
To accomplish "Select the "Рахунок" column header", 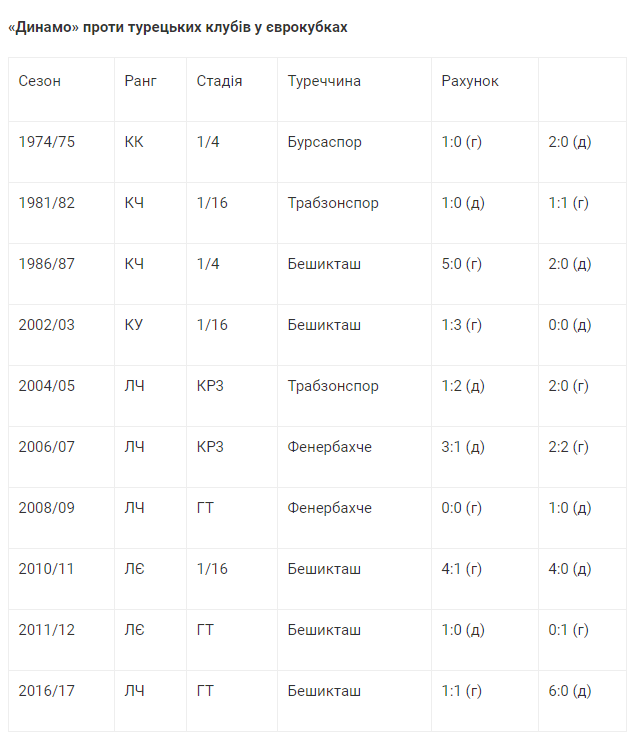I will (470, 81).
